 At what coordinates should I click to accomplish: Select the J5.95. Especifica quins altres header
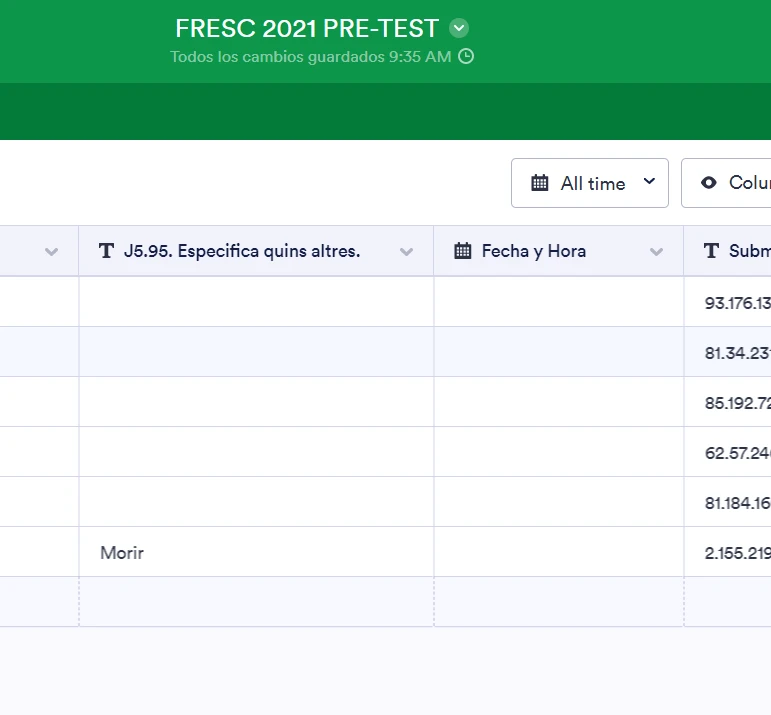241,251
